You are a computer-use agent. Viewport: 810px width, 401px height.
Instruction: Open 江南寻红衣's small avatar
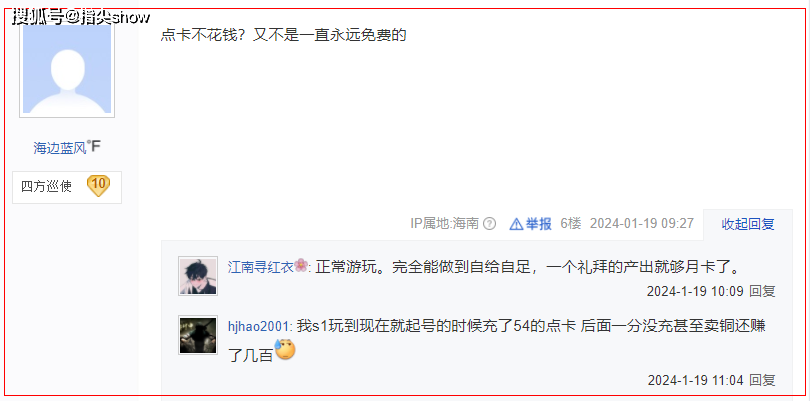tap(198, 276)
